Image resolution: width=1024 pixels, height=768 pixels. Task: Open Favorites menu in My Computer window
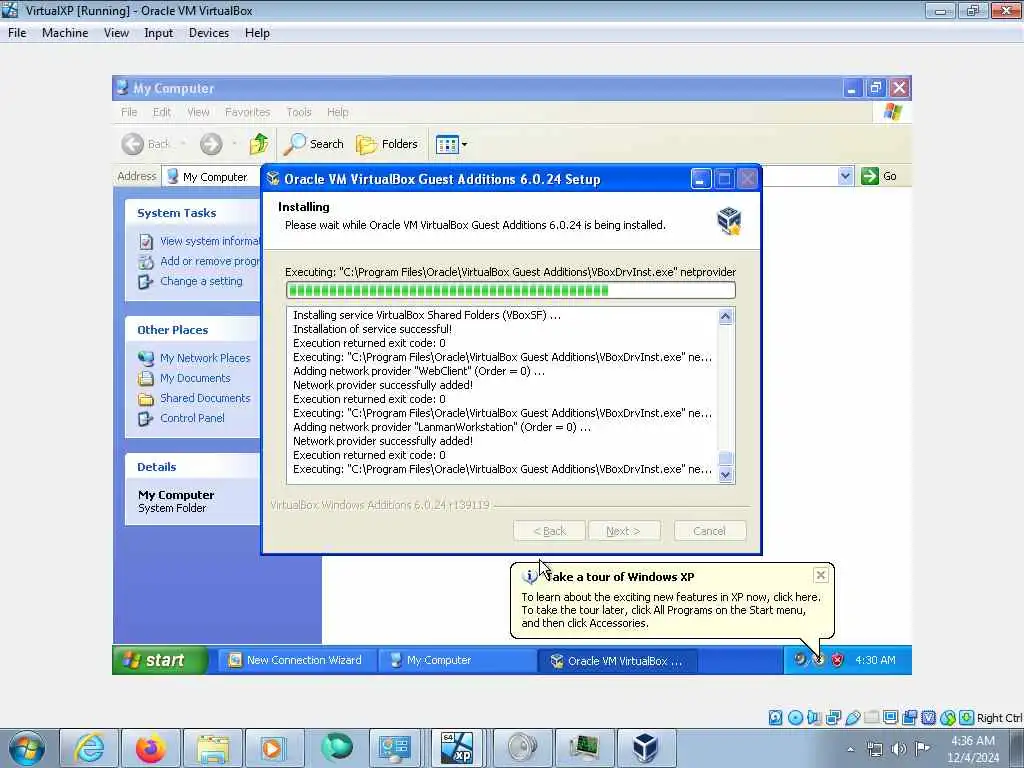click(248, 112)
